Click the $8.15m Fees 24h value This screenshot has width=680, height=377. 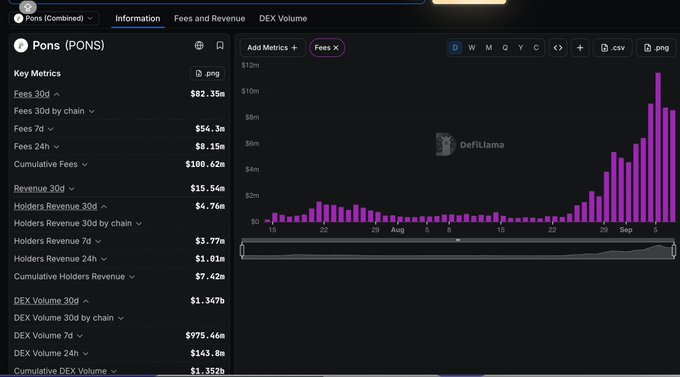point(210,147)
